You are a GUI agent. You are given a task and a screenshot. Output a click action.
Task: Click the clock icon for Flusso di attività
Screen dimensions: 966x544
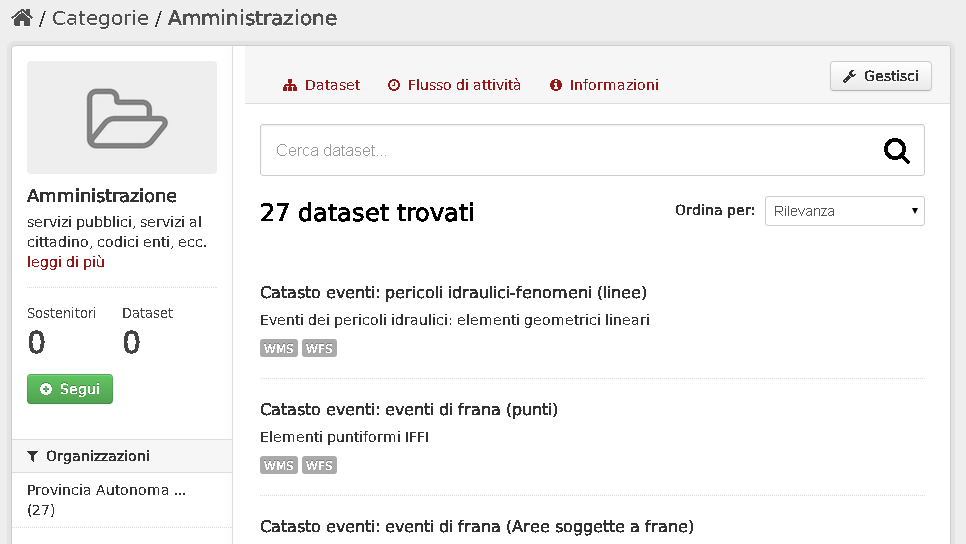pyautogui.click(x=394, y=85)
